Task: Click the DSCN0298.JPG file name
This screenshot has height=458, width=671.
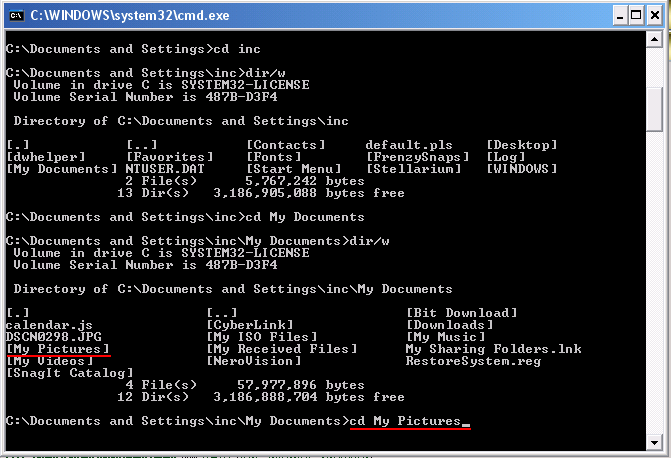Action: [x=54, y=337]
